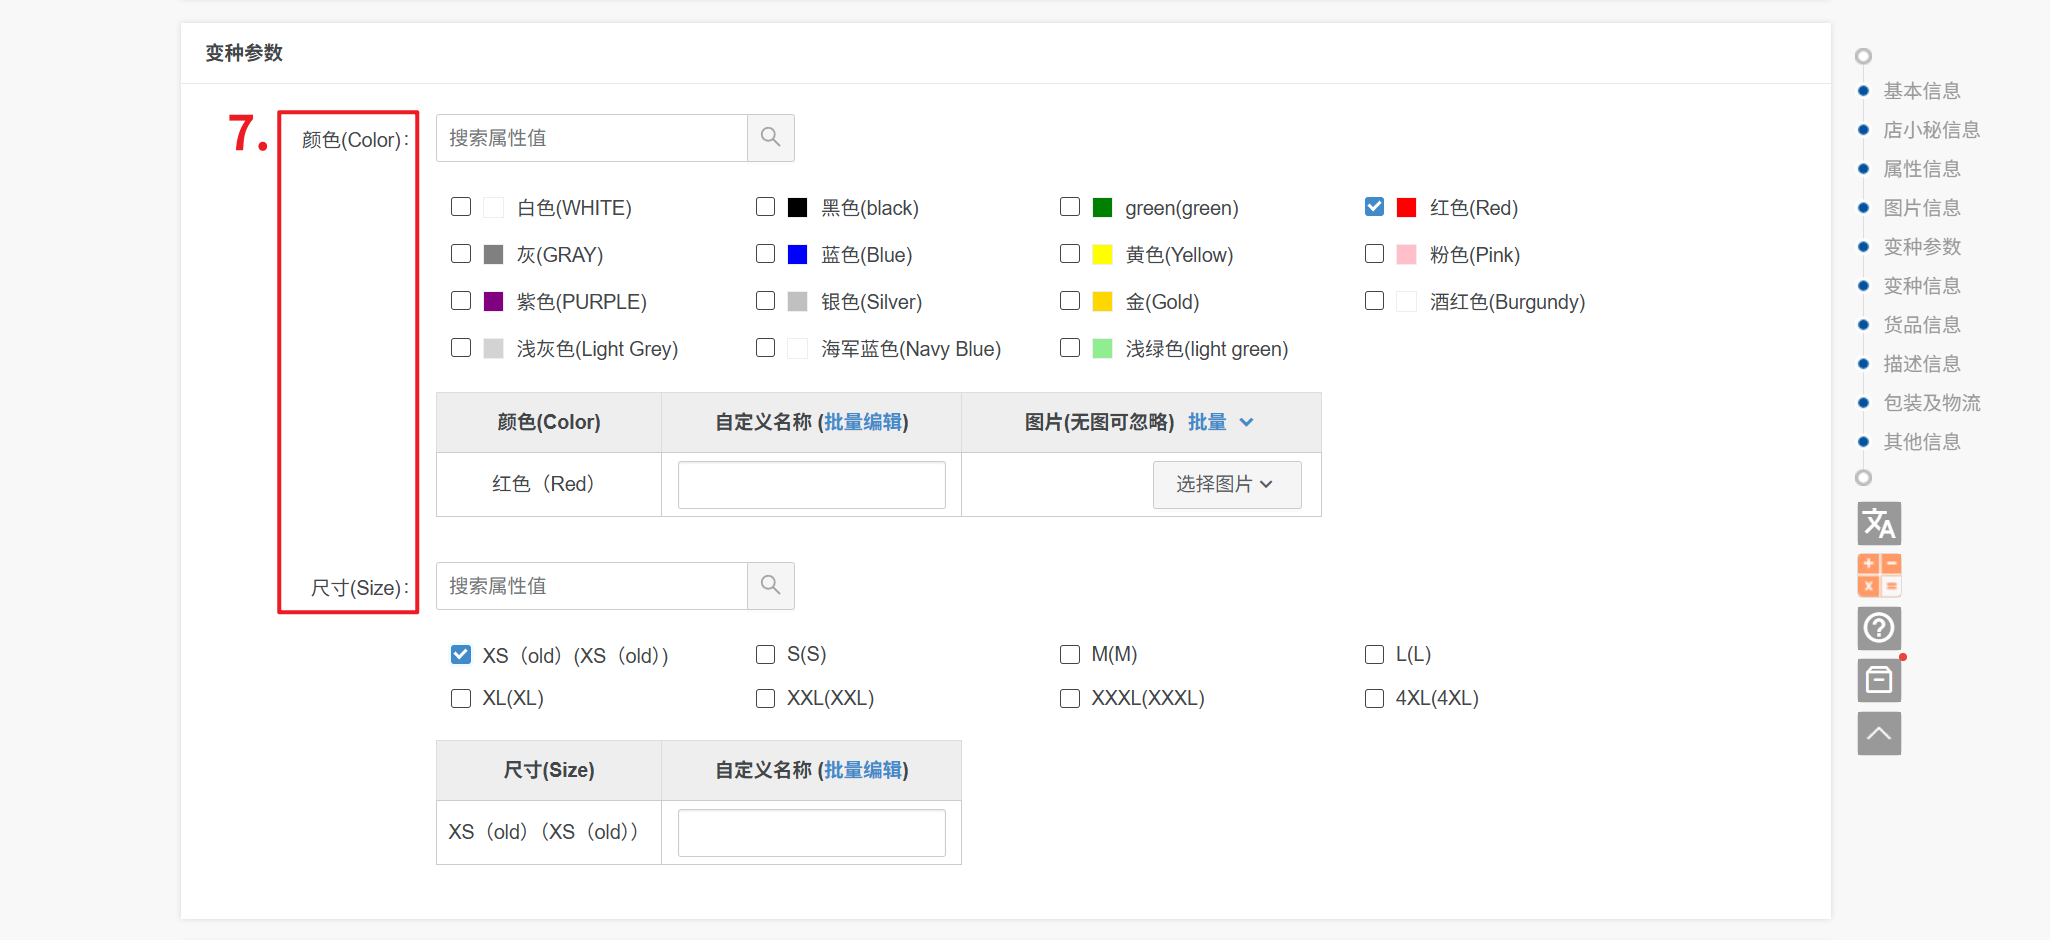
Task: Navigate to 包装及物流 section
Action: pos(1931,403)
